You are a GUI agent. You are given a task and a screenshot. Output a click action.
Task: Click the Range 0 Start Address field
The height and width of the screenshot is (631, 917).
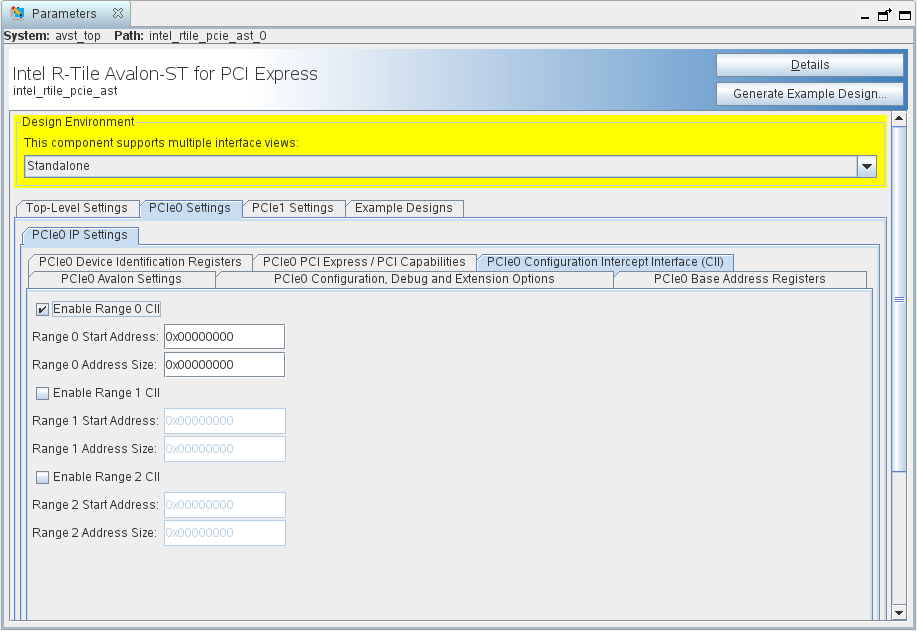[225, 337]
